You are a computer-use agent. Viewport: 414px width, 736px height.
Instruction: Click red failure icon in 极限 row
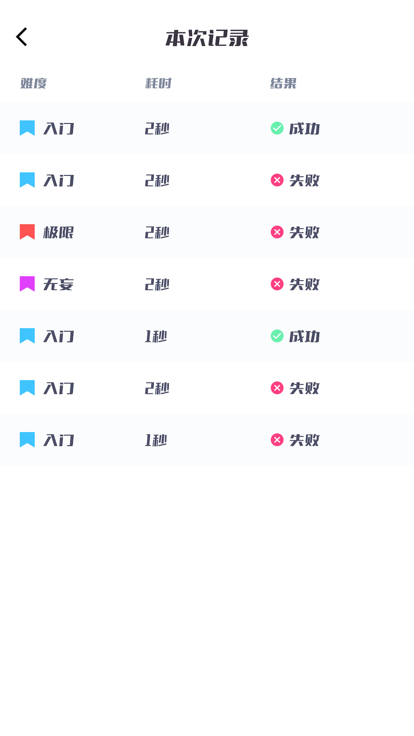click(277, 232)
